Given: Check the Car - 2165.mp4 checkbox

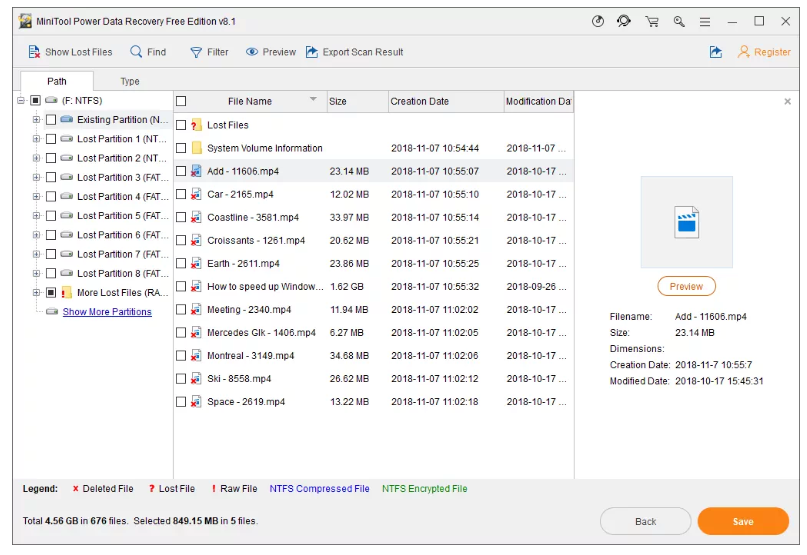Looking at the screenshot, I should pyautogui.click(x=181, y=194).
